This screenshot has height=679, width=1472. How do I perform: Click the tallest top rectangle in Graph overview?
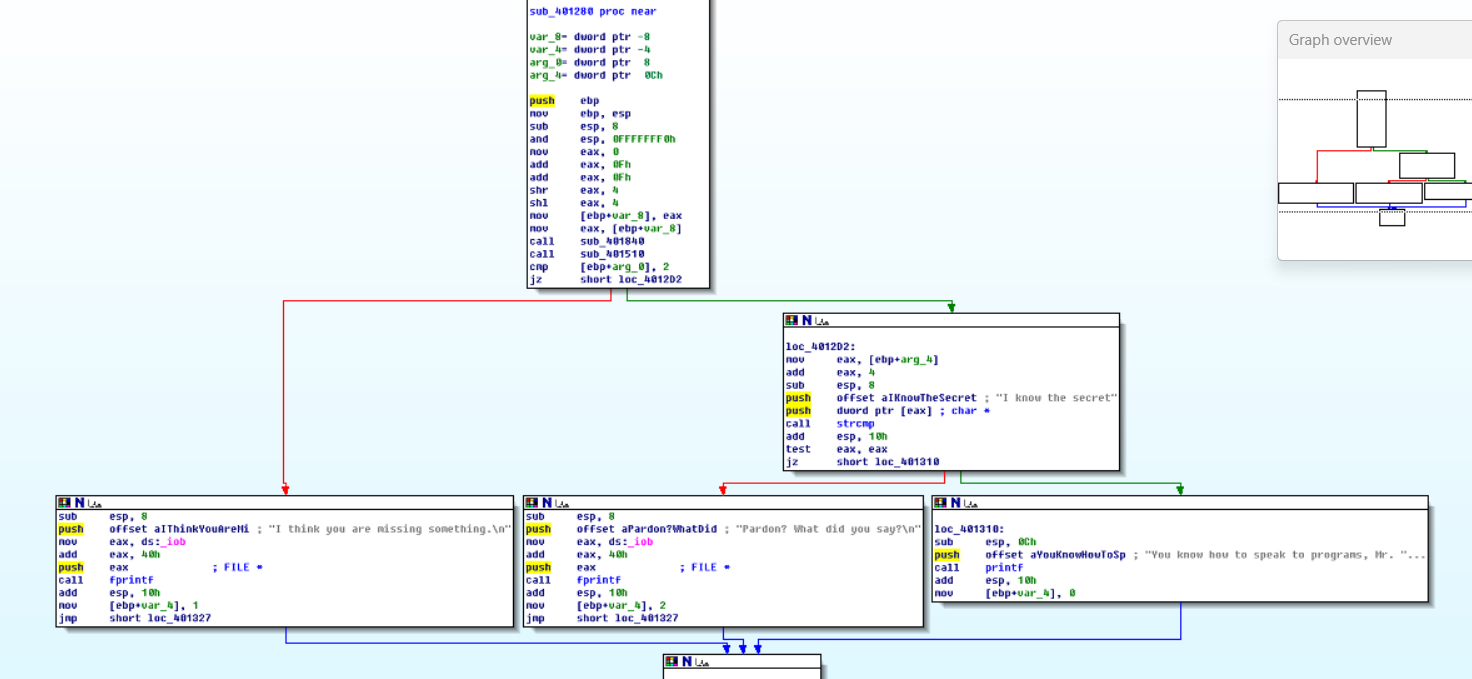click(1371, 119)
